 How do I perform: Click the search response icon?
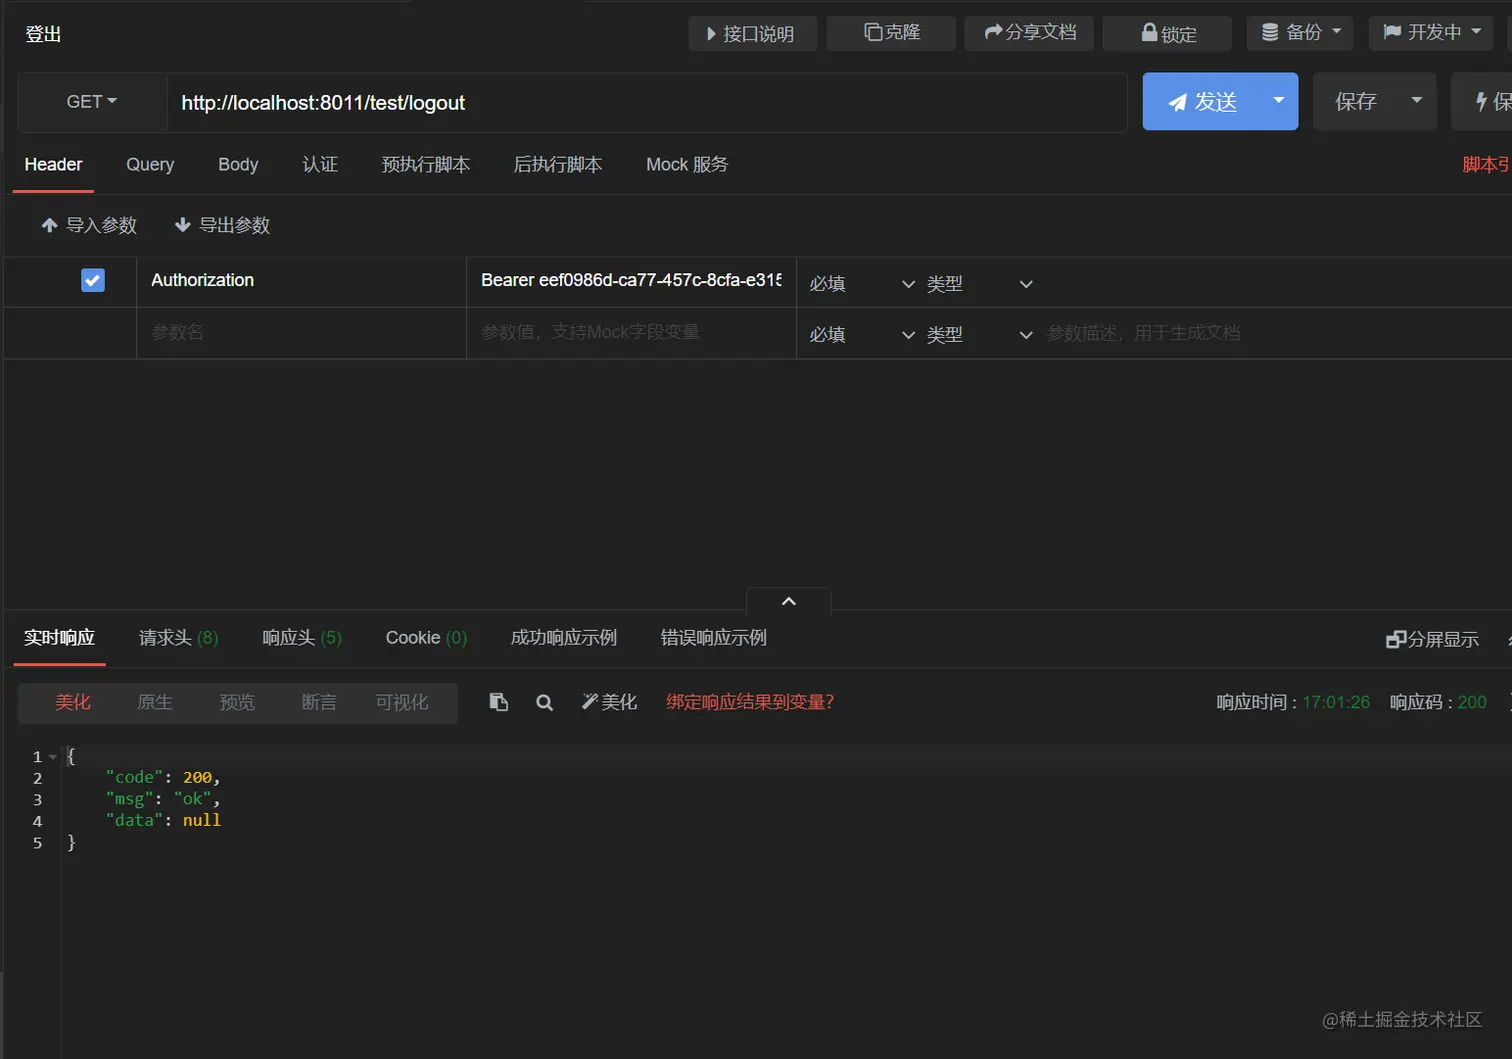(x=544, y=703)
